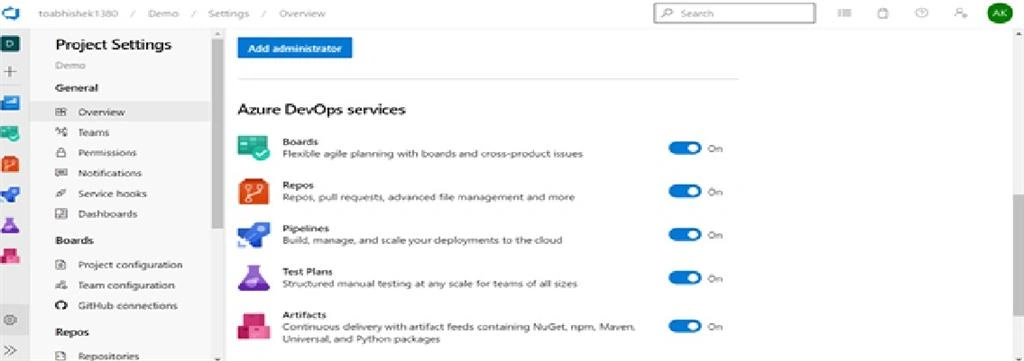Open Repos icon in the left rail
This screenshot has width=1024, height=361.
click(x=10, y=164)
